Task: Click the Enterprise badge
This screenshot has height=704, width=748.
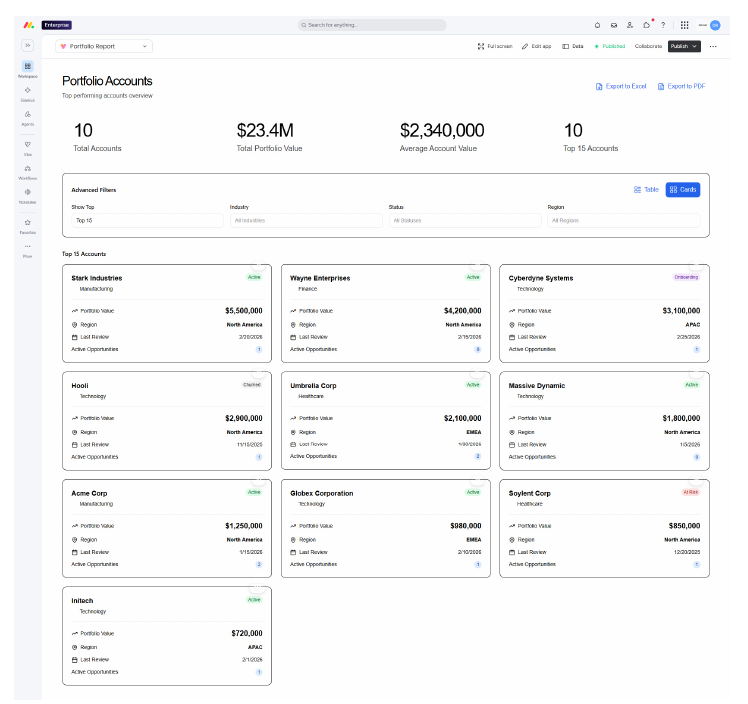Action: click(57, 25)
